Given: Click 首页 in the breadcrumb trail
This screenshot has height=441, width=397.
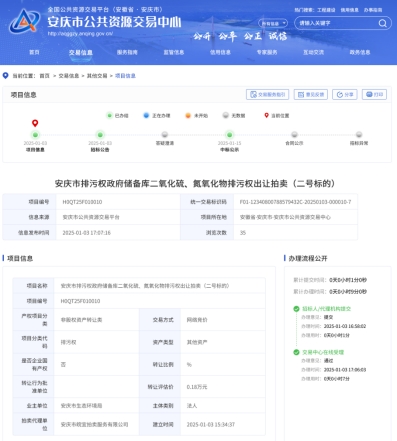Looking at the screenshot, I should tap(44, 76).
